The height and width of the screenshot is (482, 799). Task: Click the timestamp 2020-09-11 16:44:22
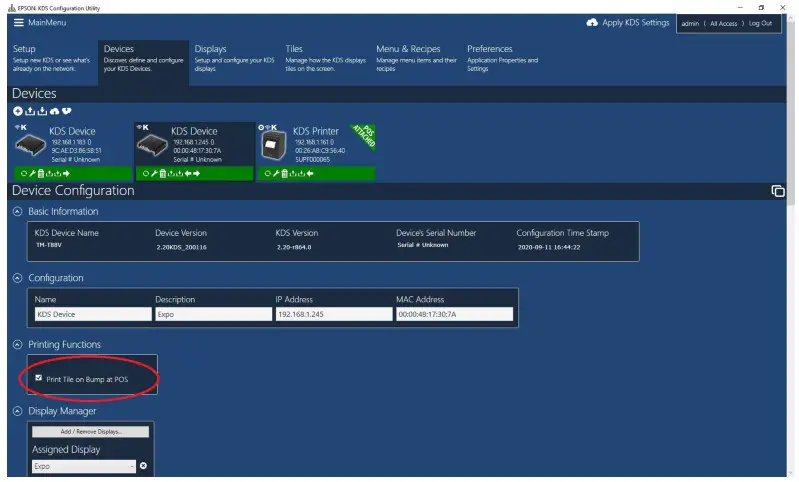tap(549, 247)
